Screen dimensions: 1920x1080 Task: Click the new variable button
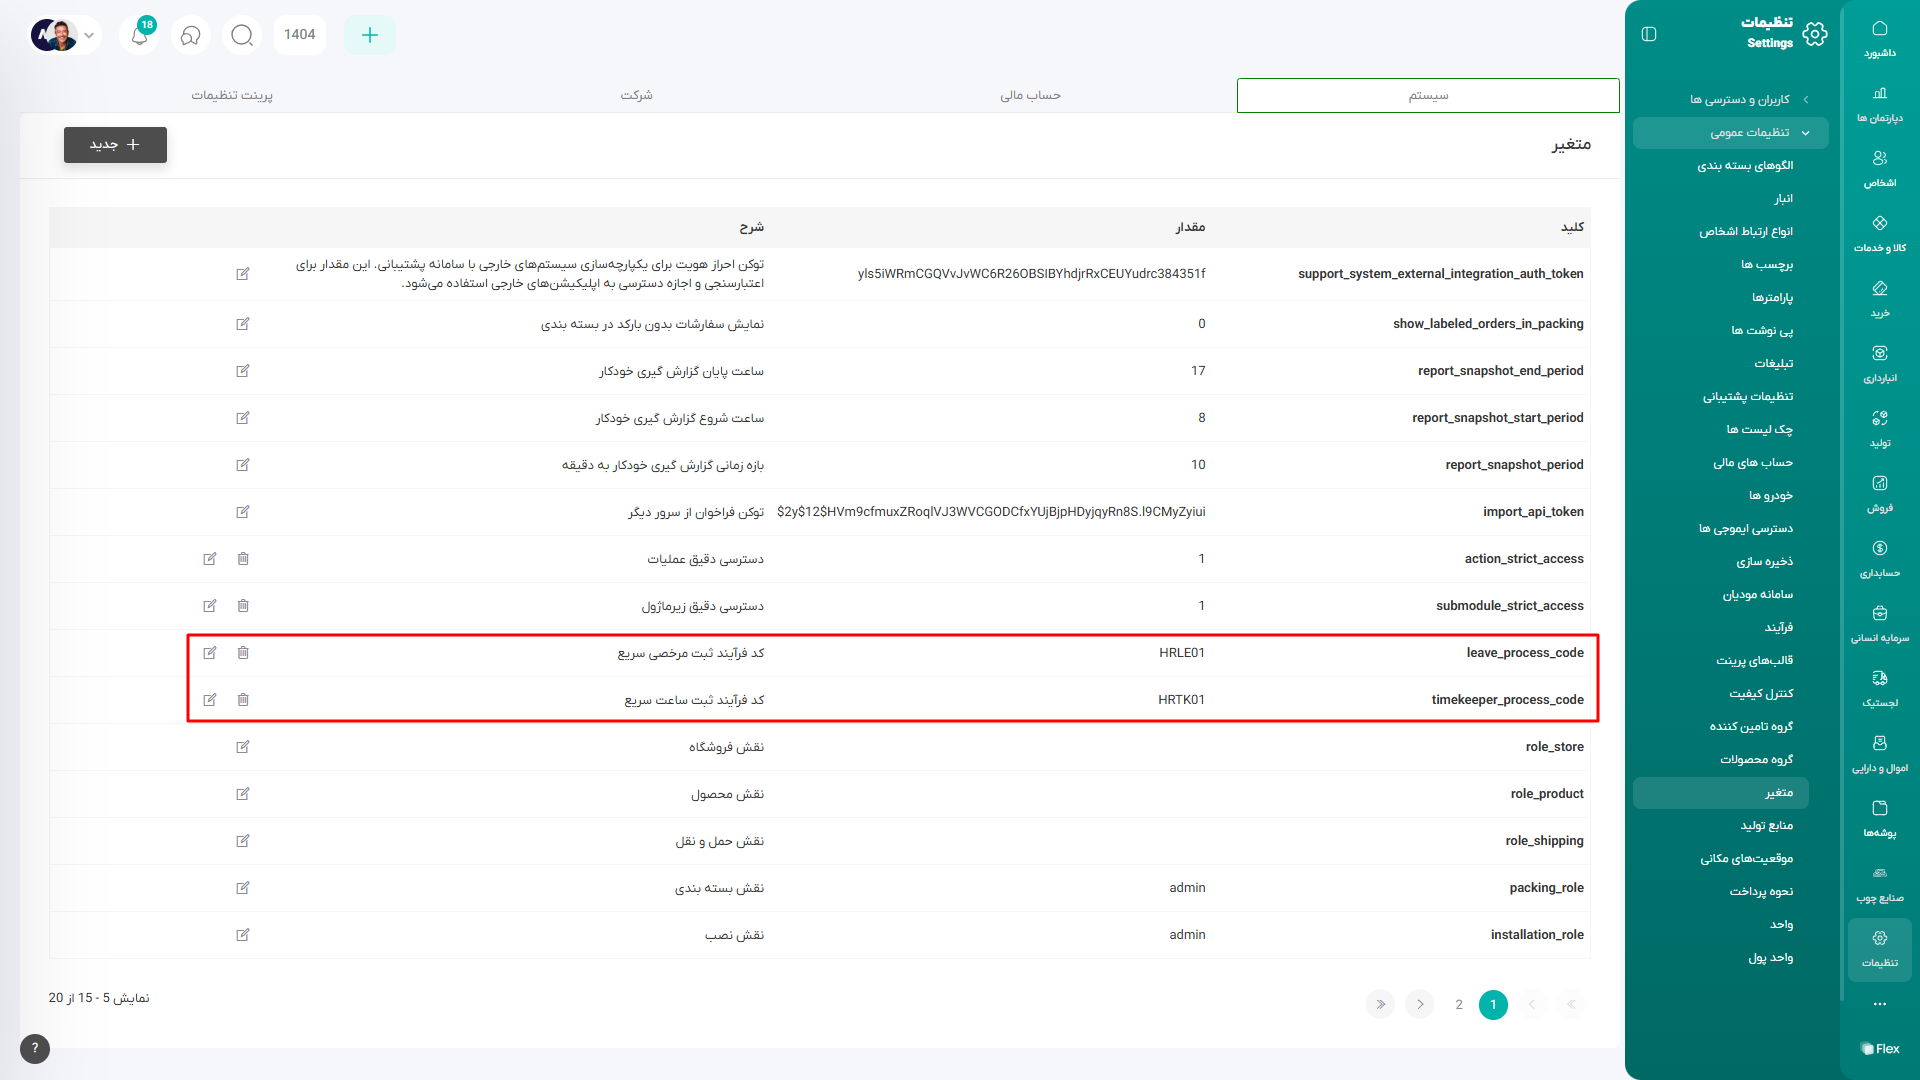115,145
